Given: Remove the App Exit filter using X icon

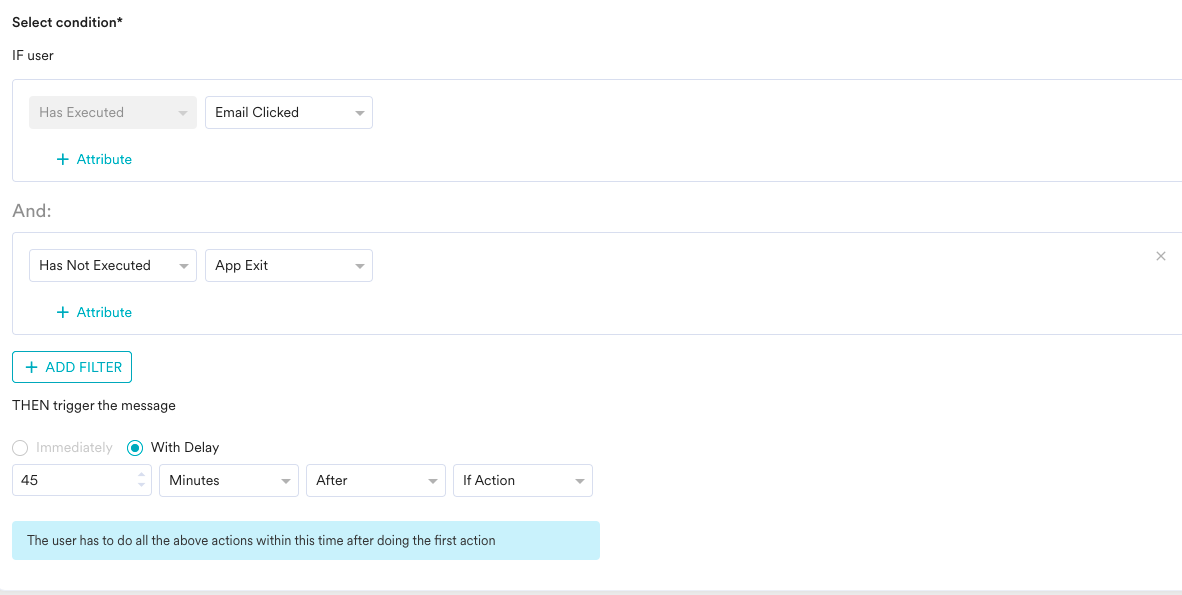Looking at the screenshot, I should coord(1161,256).
